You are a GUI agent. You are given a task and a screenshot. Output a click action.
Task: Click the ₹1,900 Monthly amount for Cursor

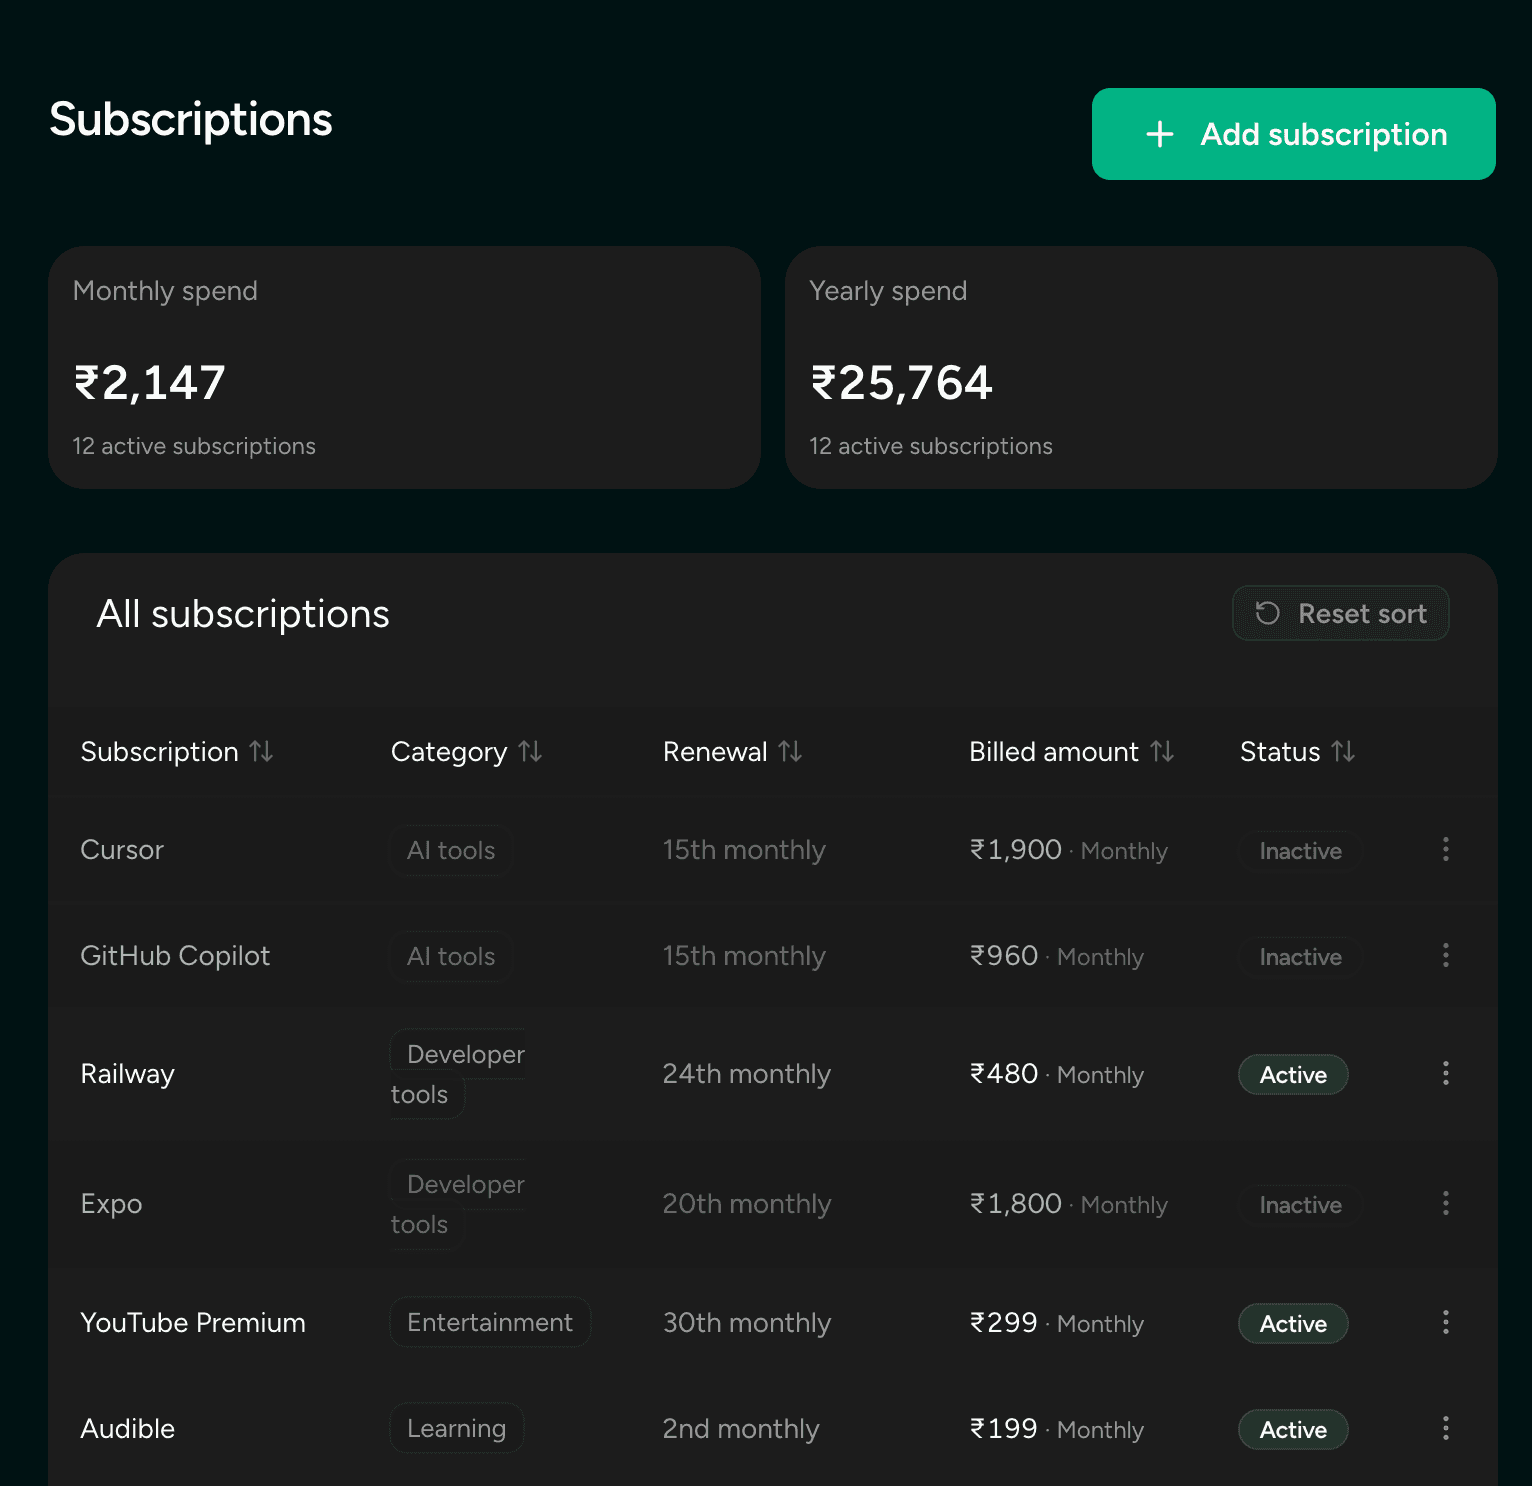pyautogui.click(x=1068, y=850)
